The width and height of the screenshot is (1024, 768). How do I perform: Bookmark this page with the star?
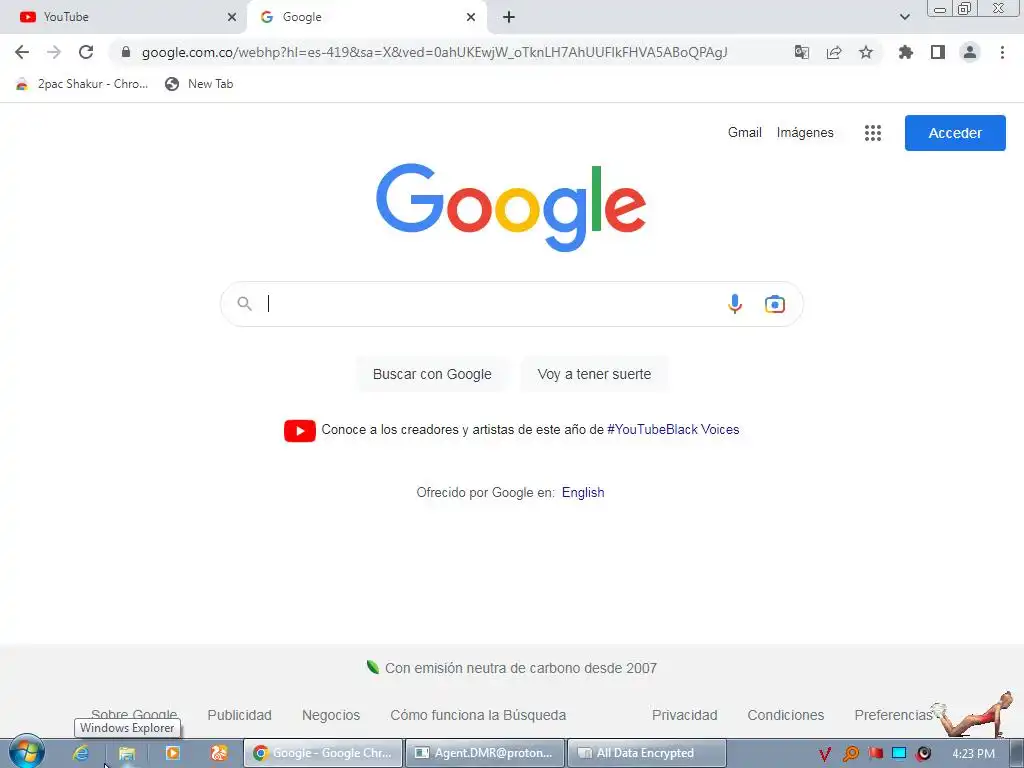coord(866,52)
